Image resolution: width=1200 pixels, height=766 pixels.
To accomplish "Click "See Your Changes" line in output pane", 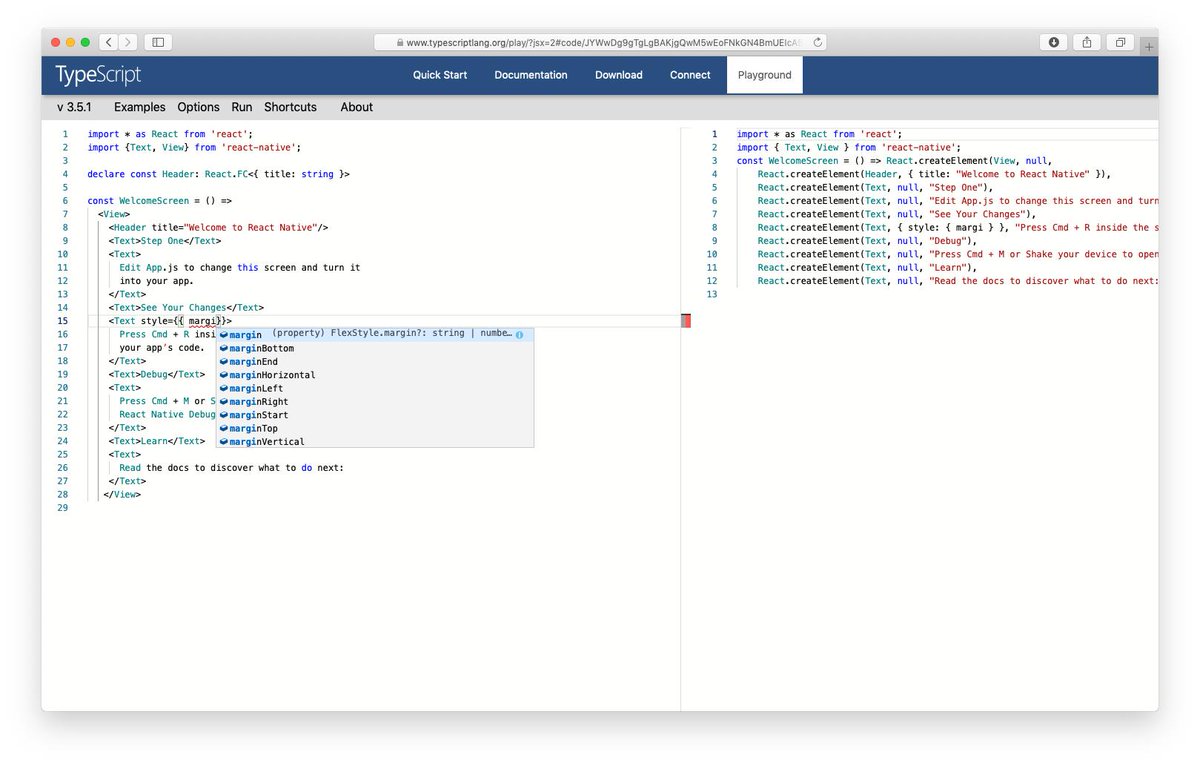I will click(897, 214).
